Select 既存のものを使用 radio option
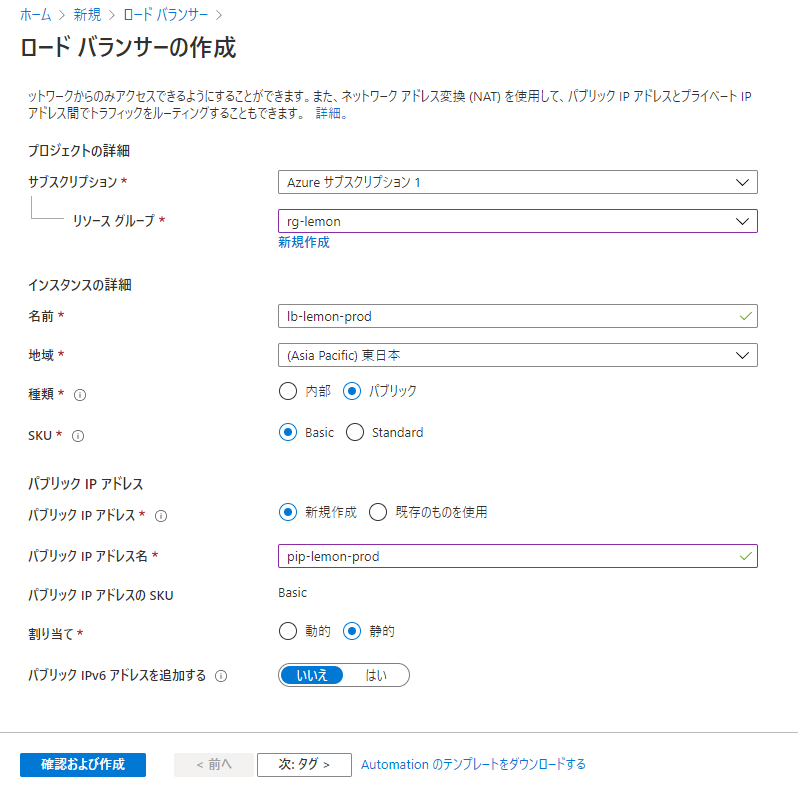 (378, 512)
